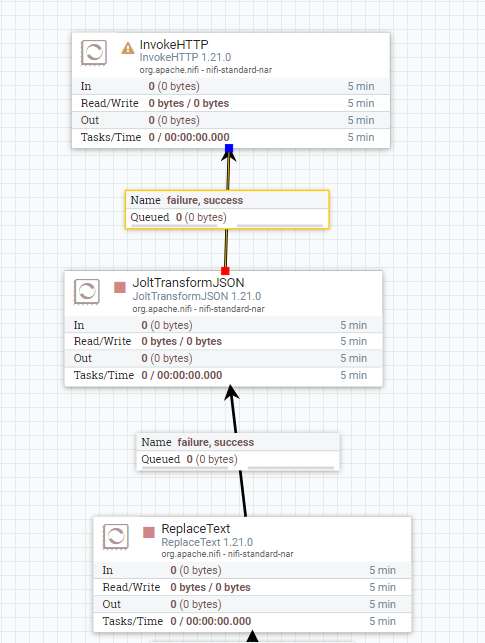Click the ReplaceText 1.21.0 type label

207,542
